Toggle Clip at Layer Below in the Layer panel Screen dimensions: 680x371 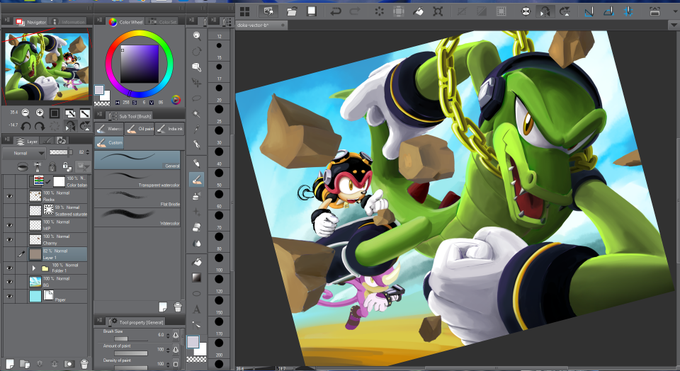(23, 167)
